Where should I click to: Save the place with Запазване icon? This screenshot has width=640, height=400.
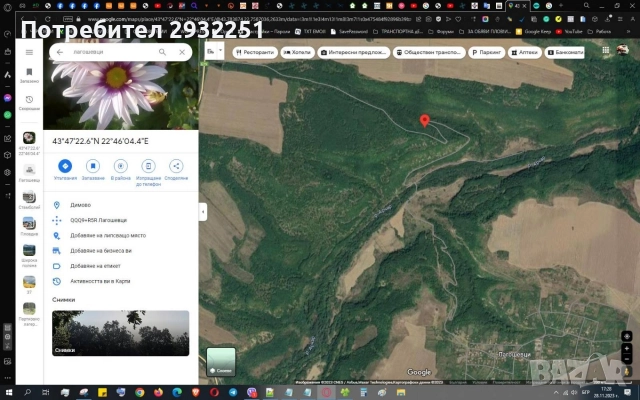(92, 166)
